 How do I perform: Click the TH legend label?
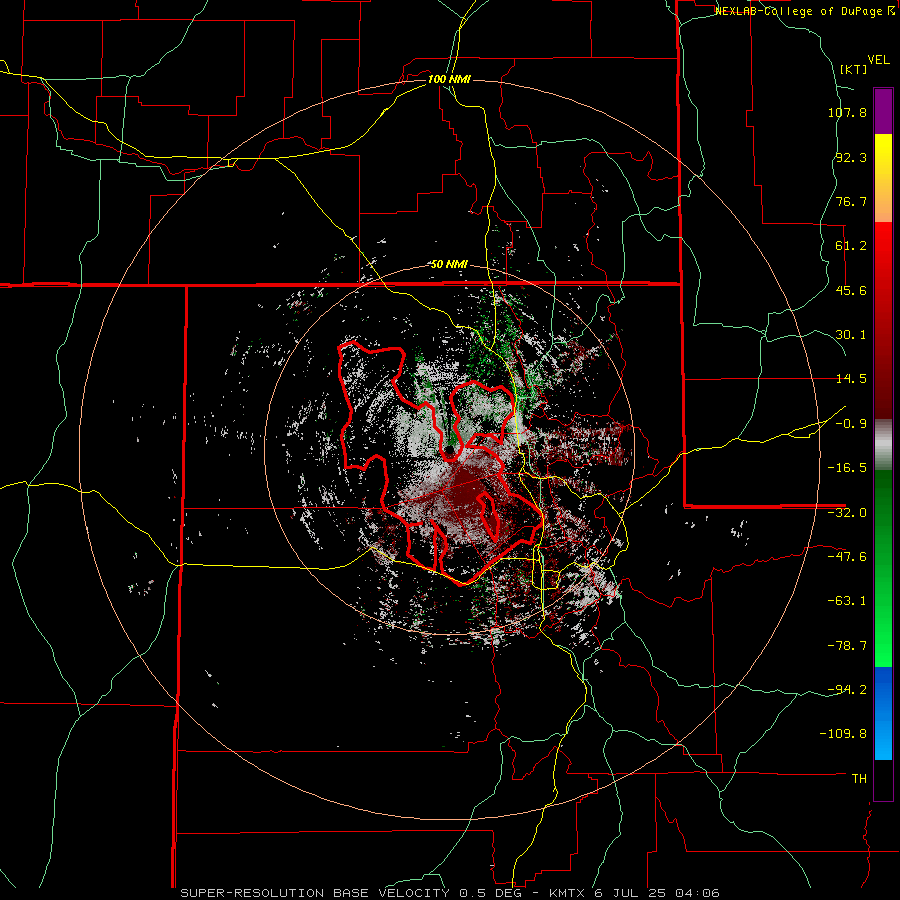pyautogui.click(x=859, y=779)
